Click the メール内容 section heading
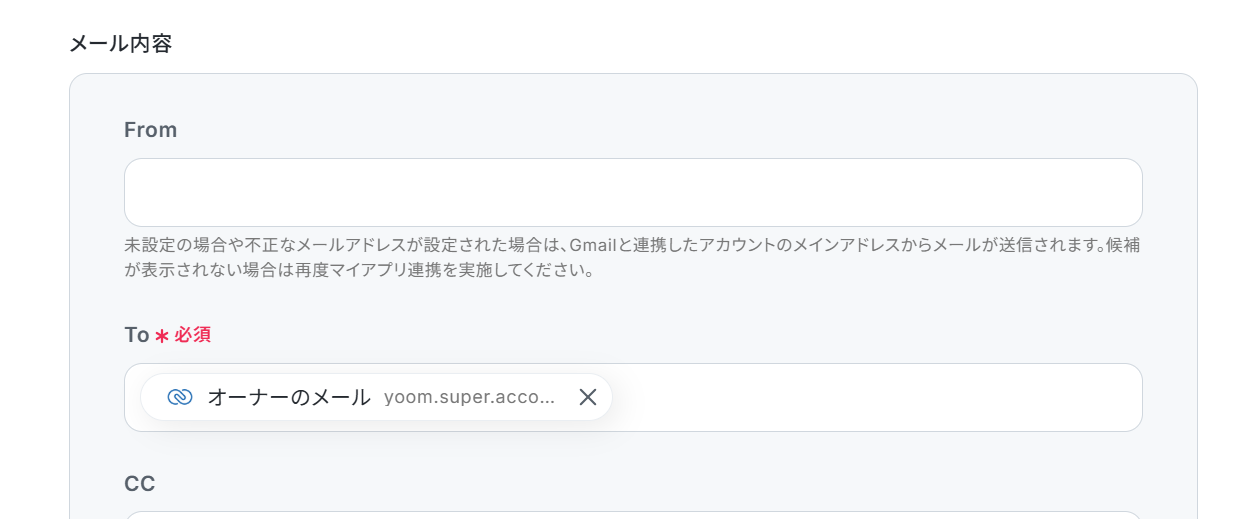The width and height of the screenshot is (1245, 519). point(120,44)
